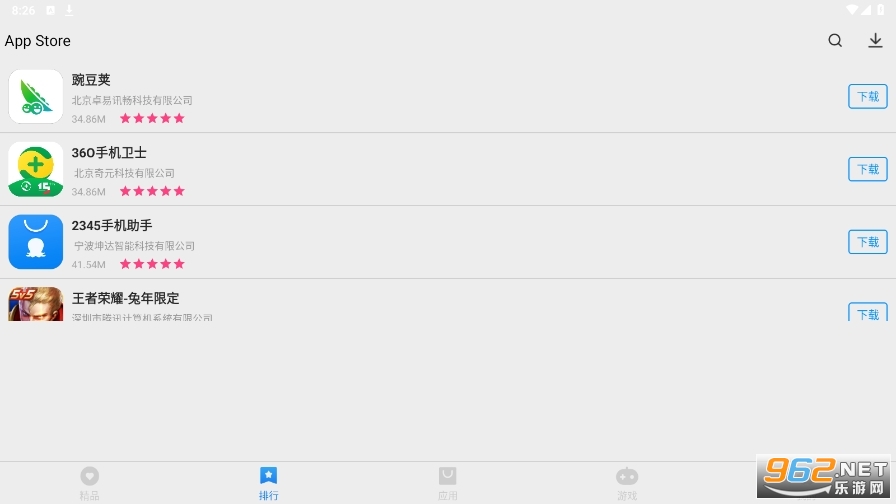This screenshot has height=504, width=896.
Task: Switch to the 应用 apps tab
Action: pos(447,483)
